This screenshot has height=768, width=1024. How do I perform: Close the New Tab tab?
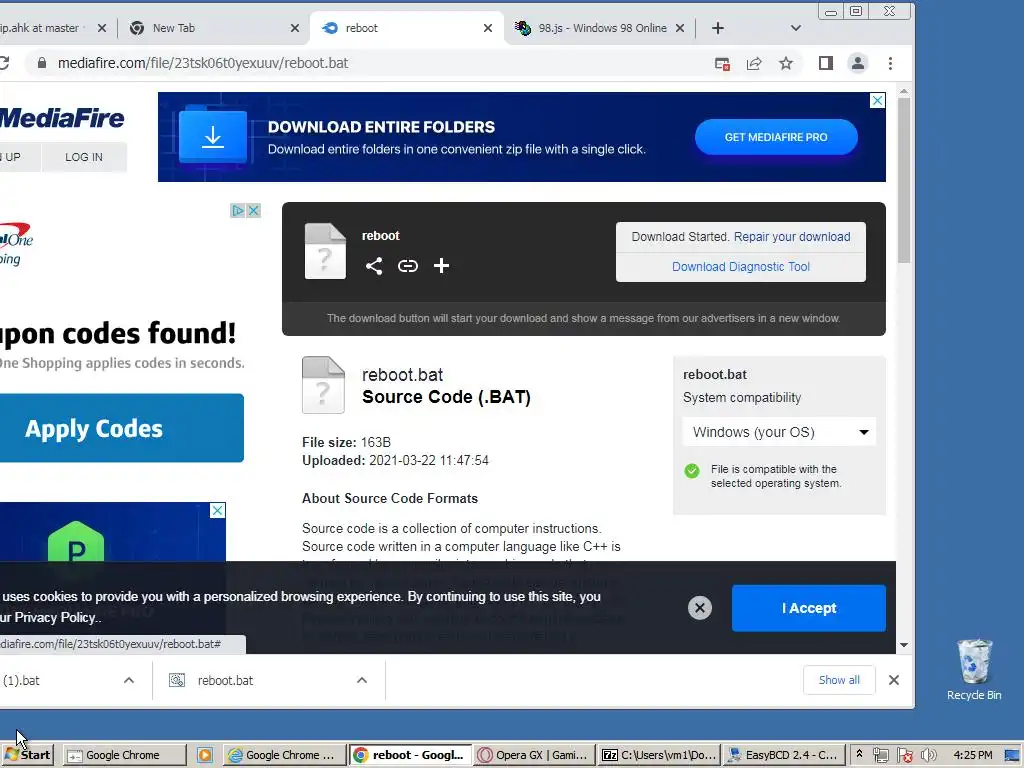[x=295, y=28]
